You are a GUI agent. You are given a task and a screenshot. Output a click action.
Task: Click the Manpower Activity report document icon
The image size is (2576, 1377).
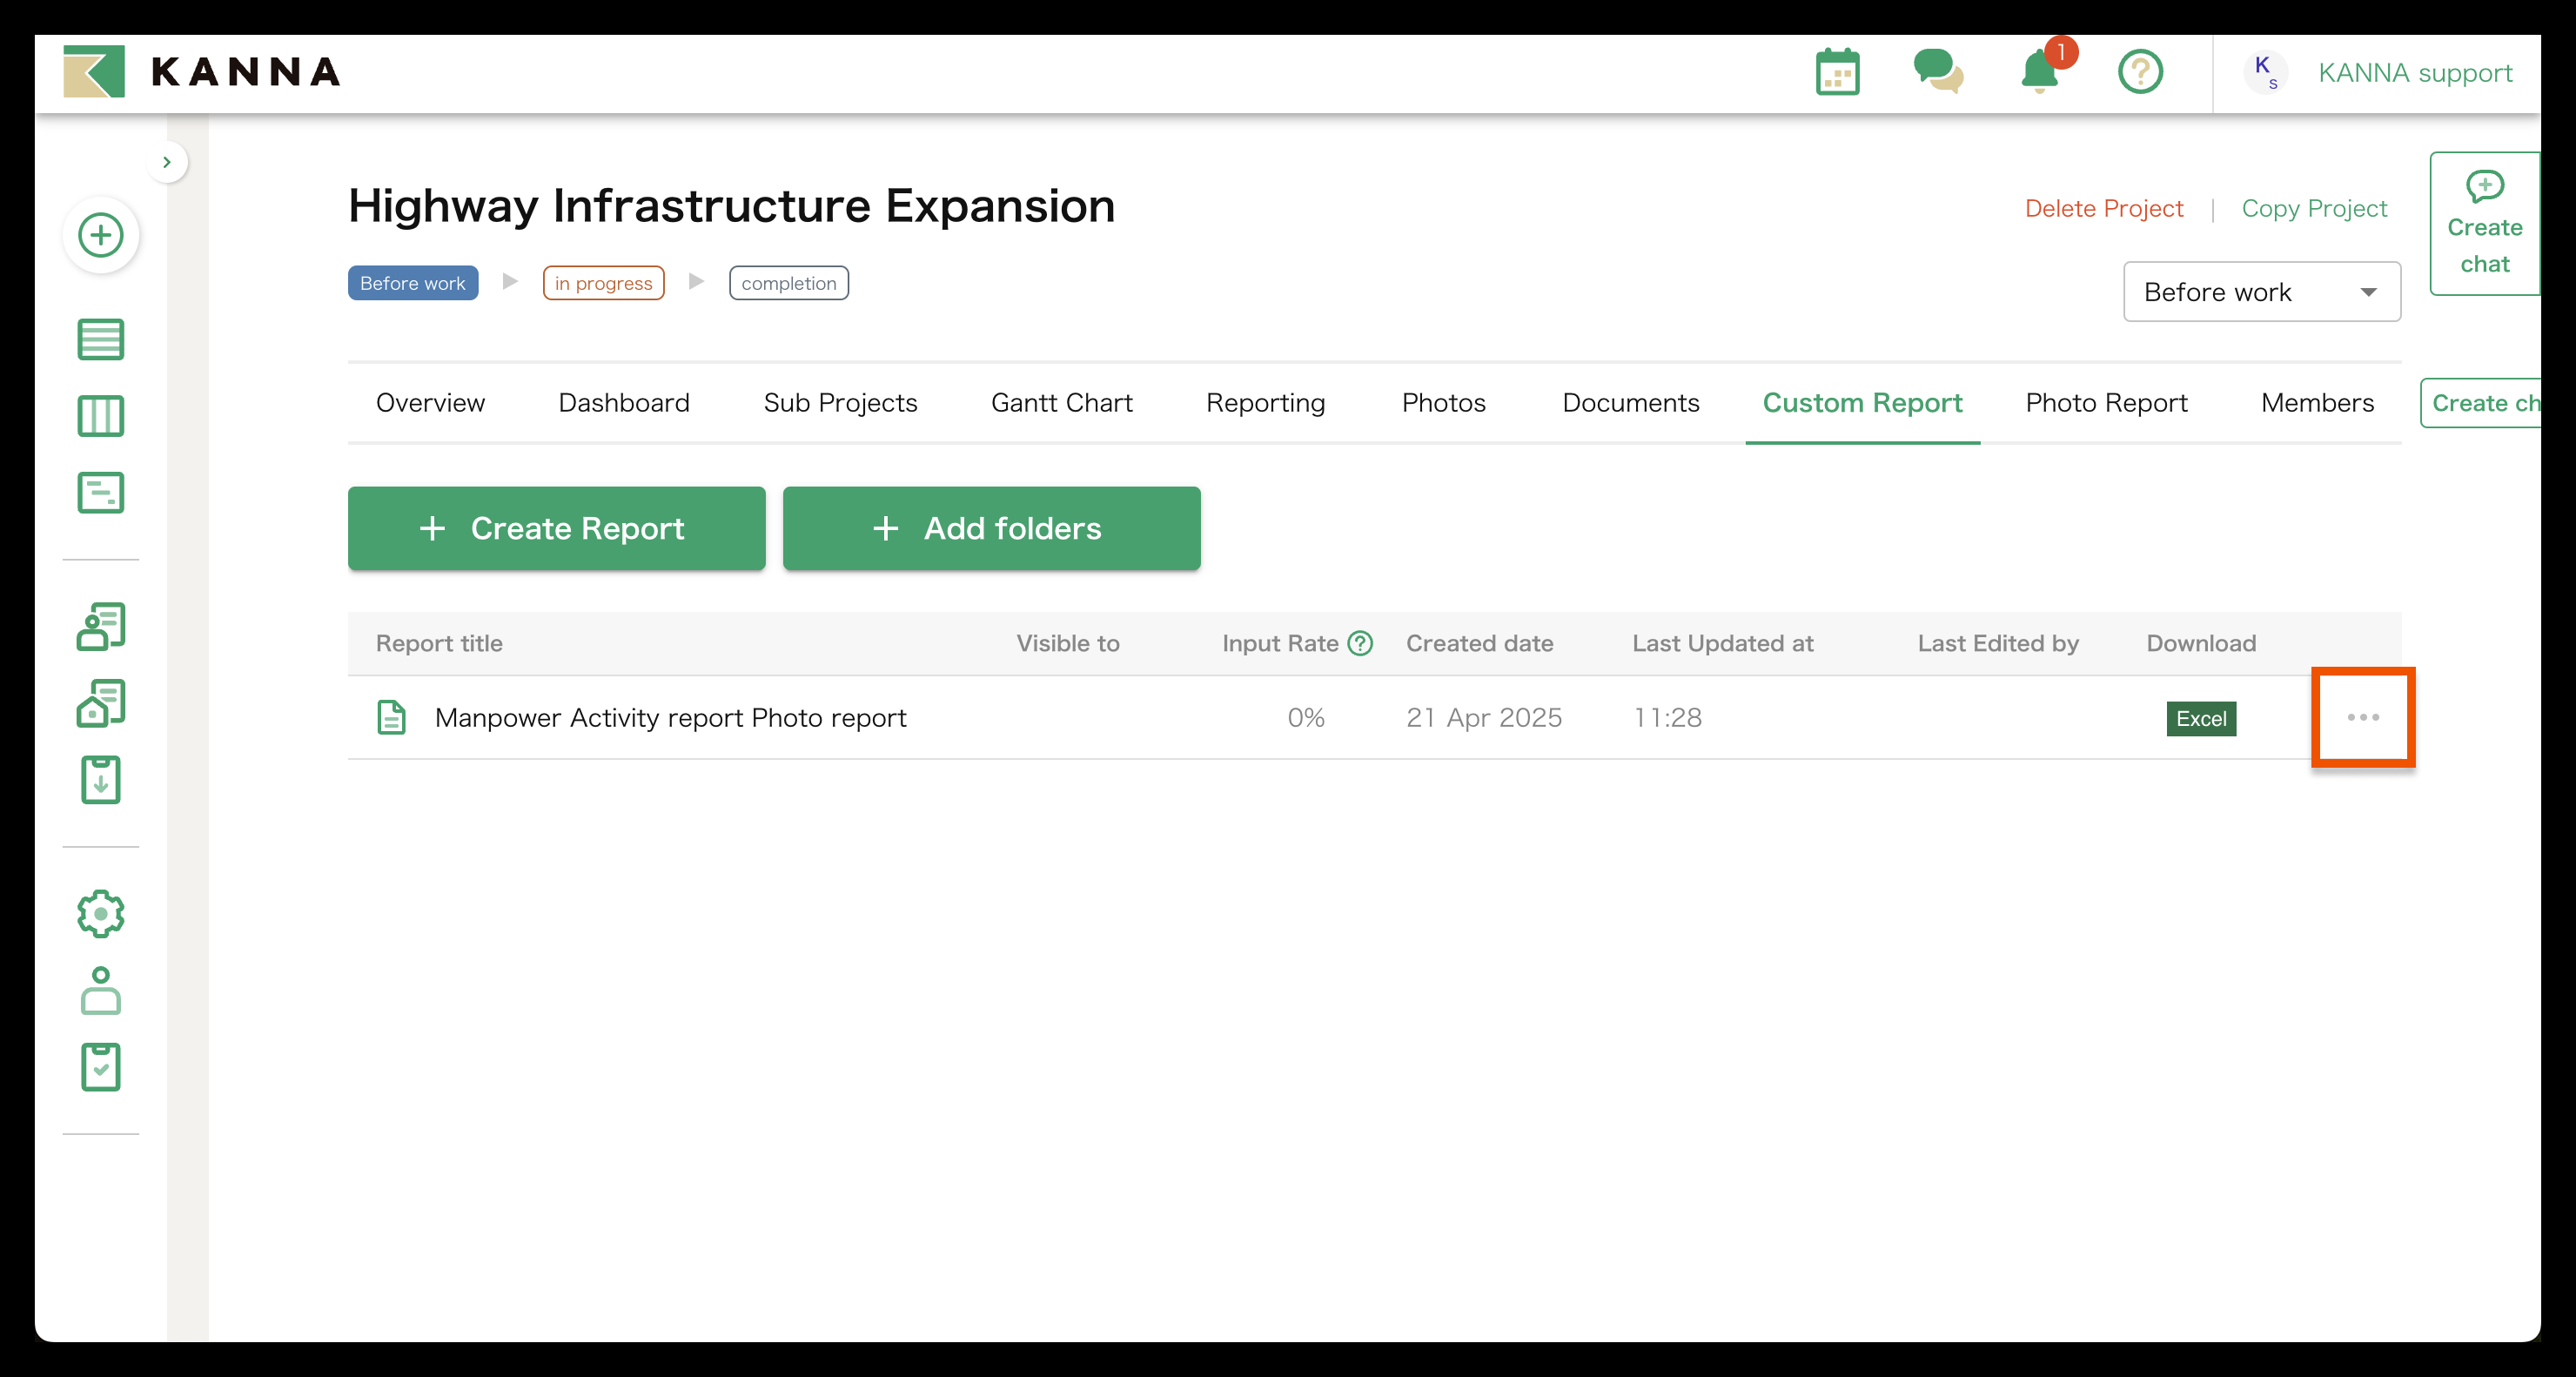[391, 717]
